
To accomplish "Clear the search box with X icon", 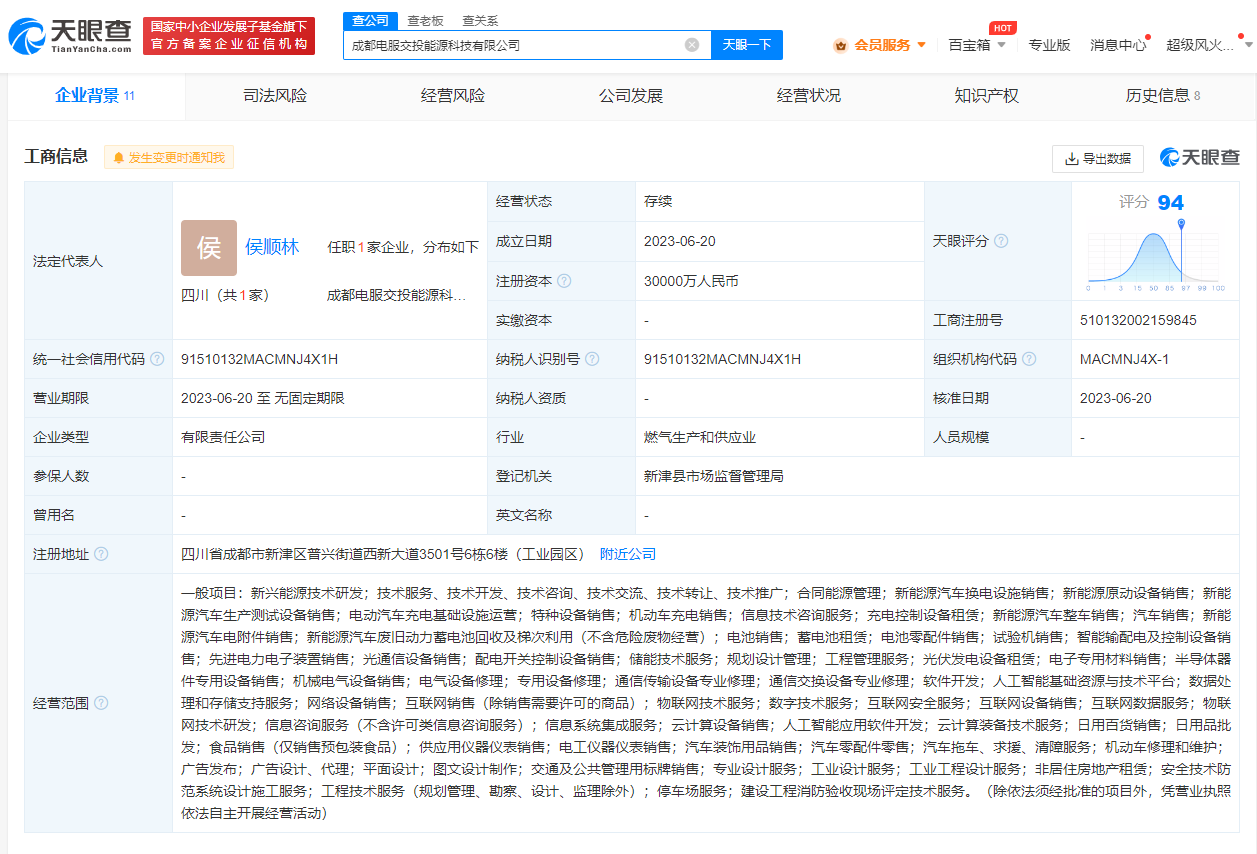I will pyautogui.click(x=692, y=45).
